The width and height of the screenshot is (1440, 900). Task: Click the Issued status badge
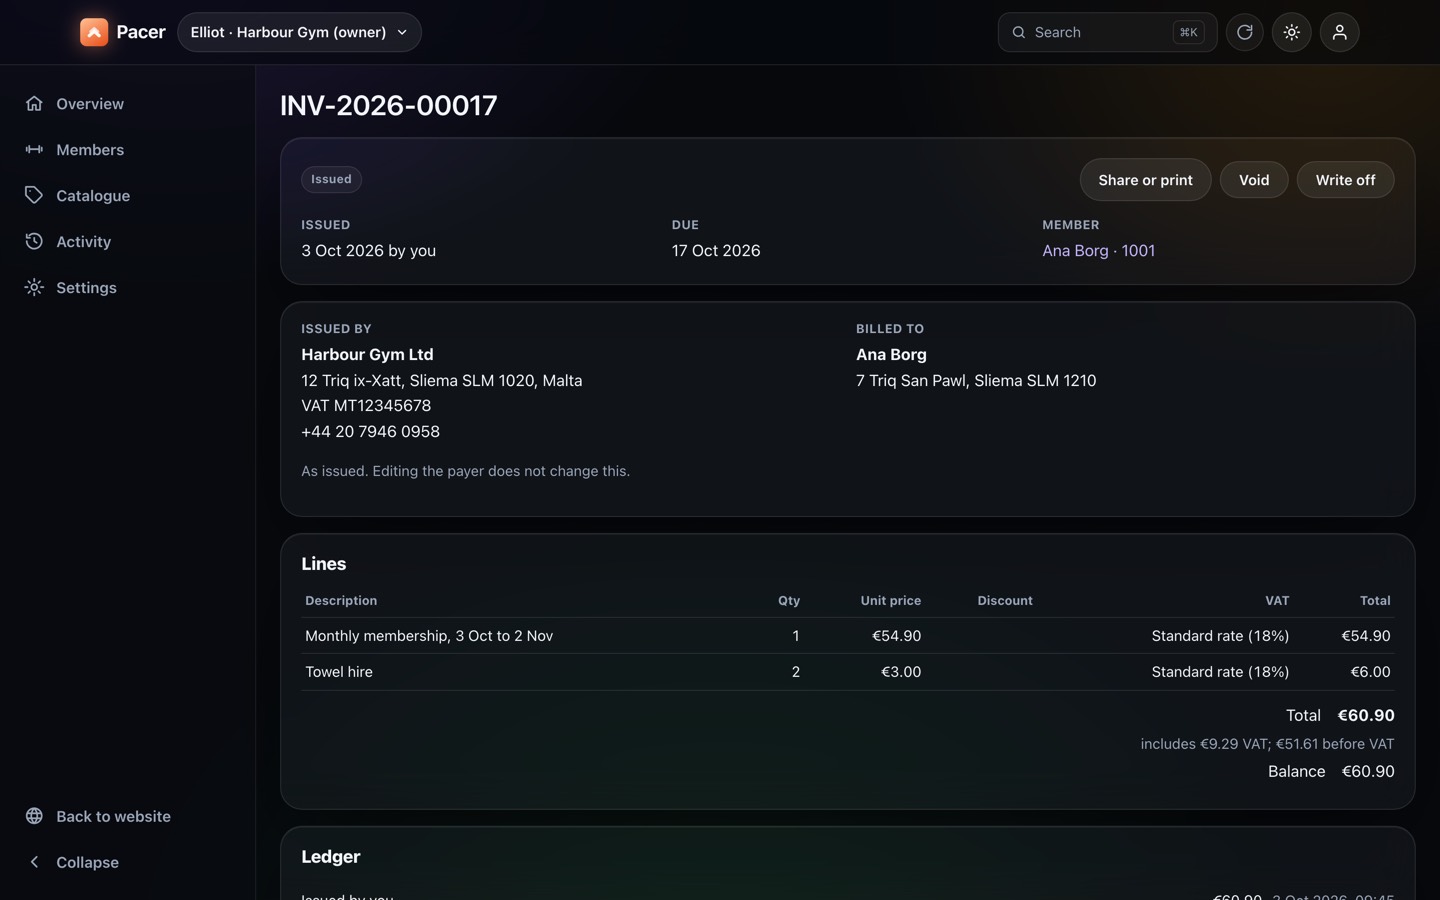[x=331, y=179]
